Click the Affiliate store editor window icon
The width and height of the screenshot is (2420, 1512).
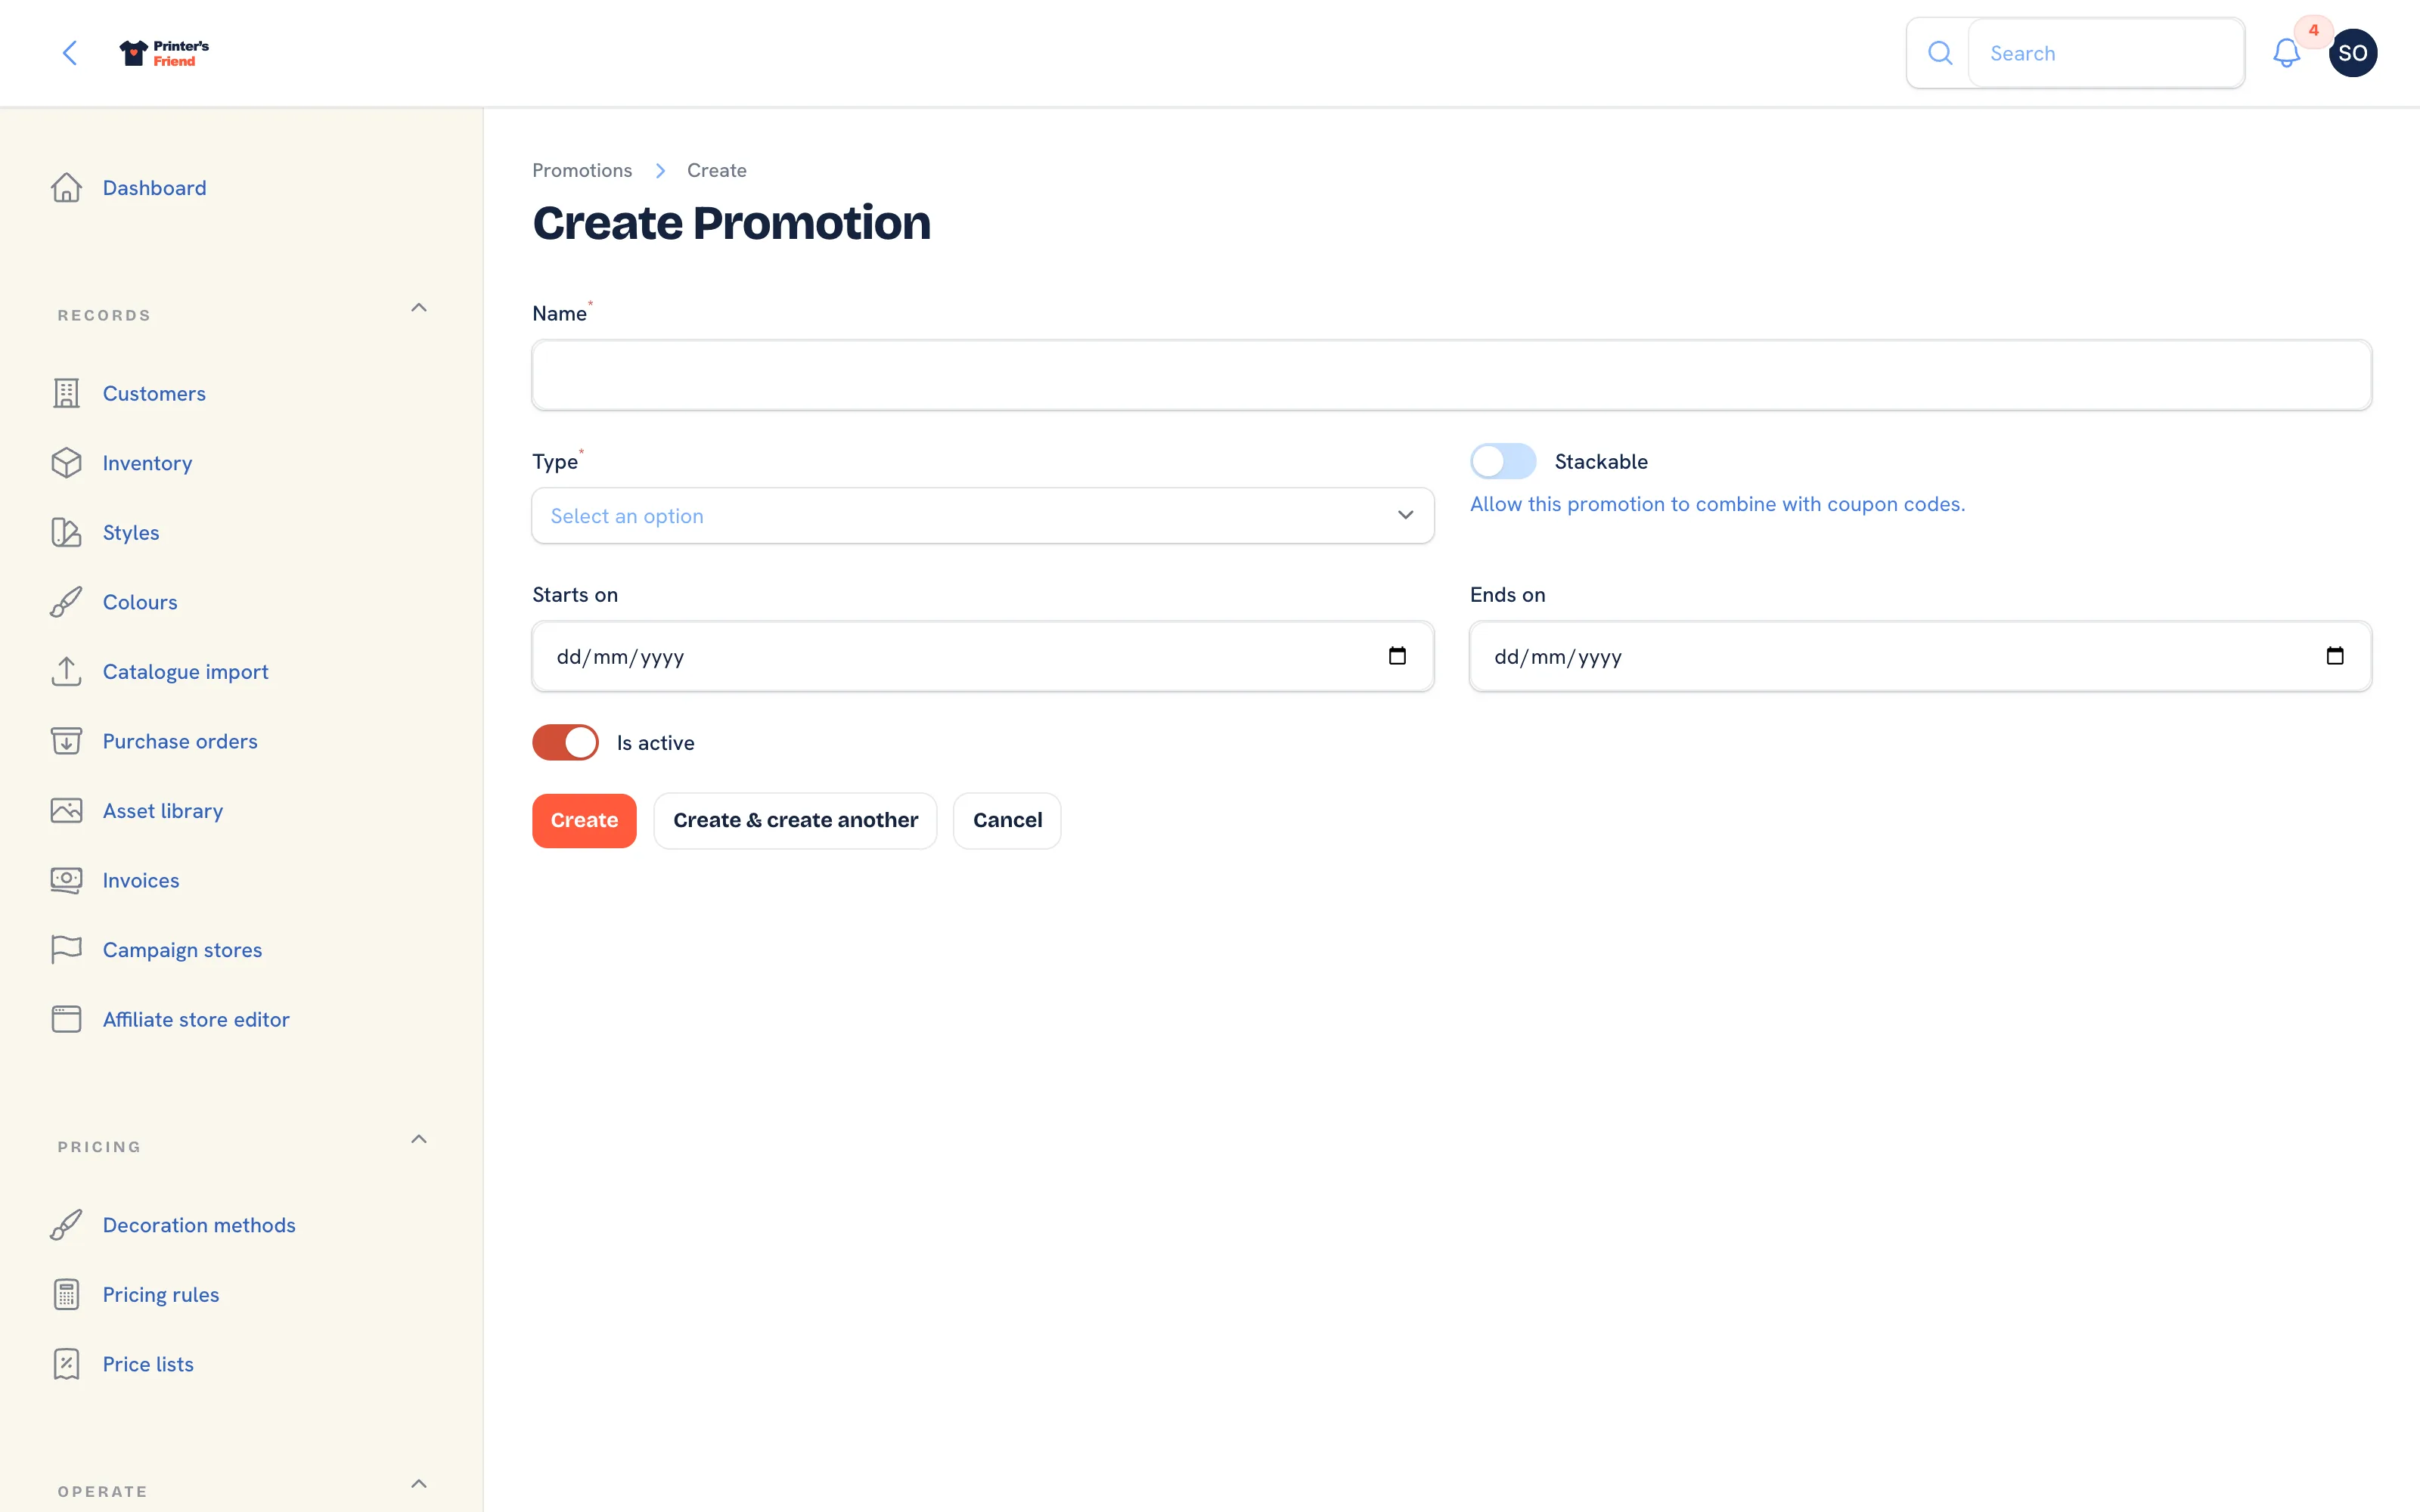tap(67, 1019)
